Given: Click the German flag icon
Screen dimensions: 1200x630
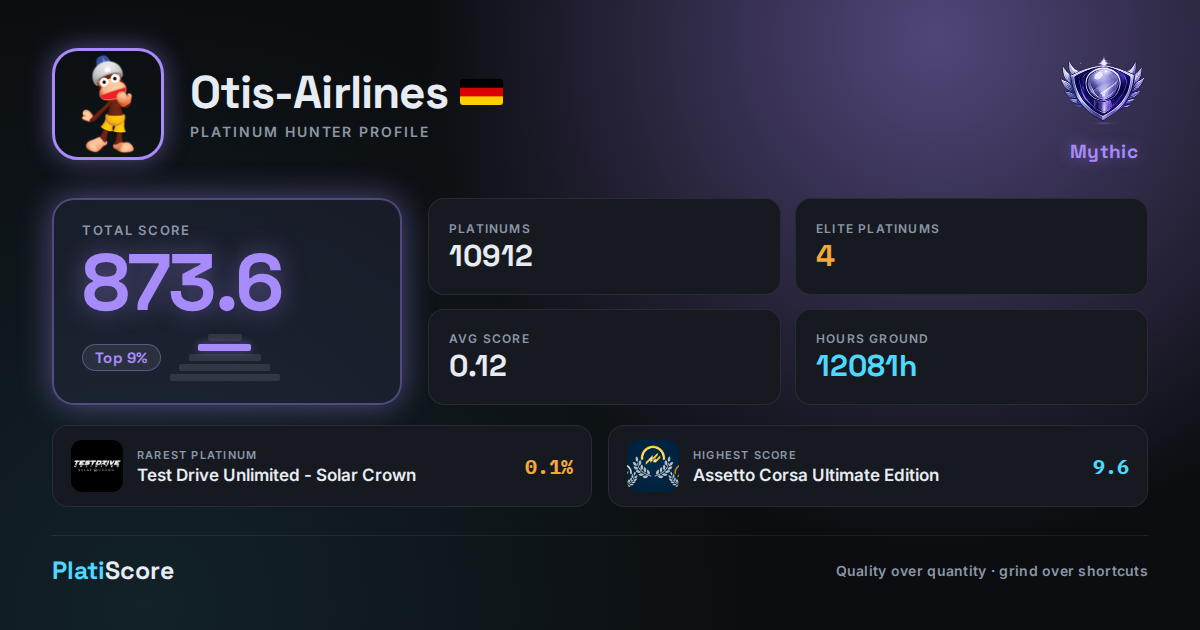Looking at the screenshot, I should point(481,93).
